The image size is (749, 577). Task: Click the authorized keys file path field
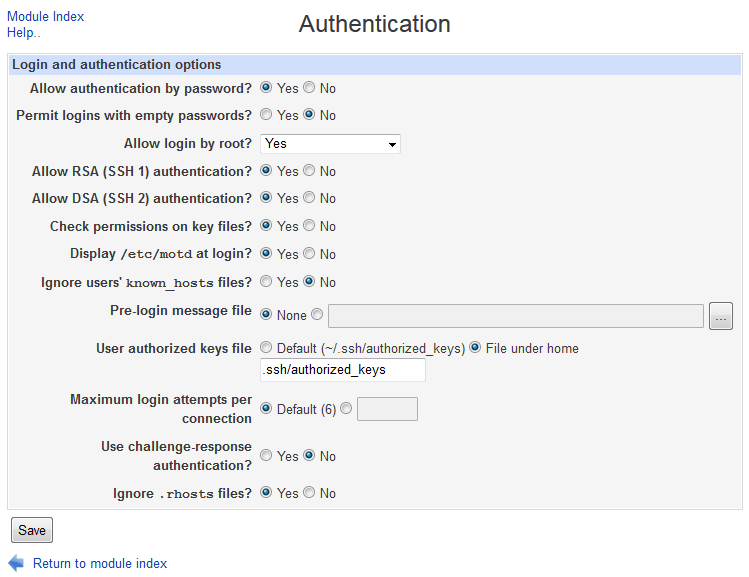342,370
